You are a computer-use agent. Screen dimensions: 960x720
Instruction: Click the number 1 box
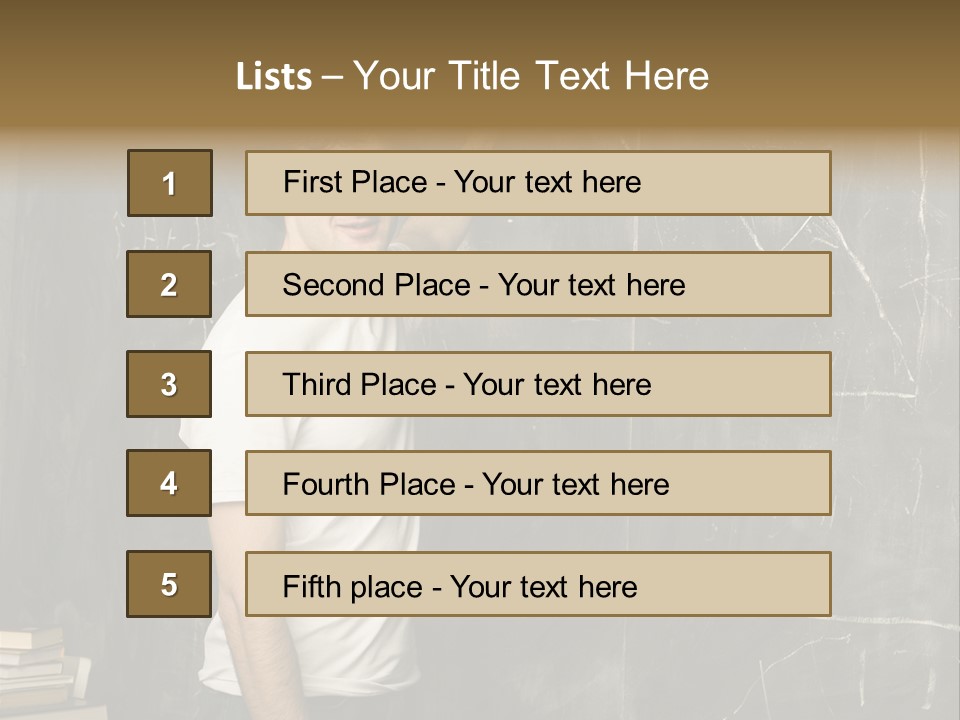[170, 183]
